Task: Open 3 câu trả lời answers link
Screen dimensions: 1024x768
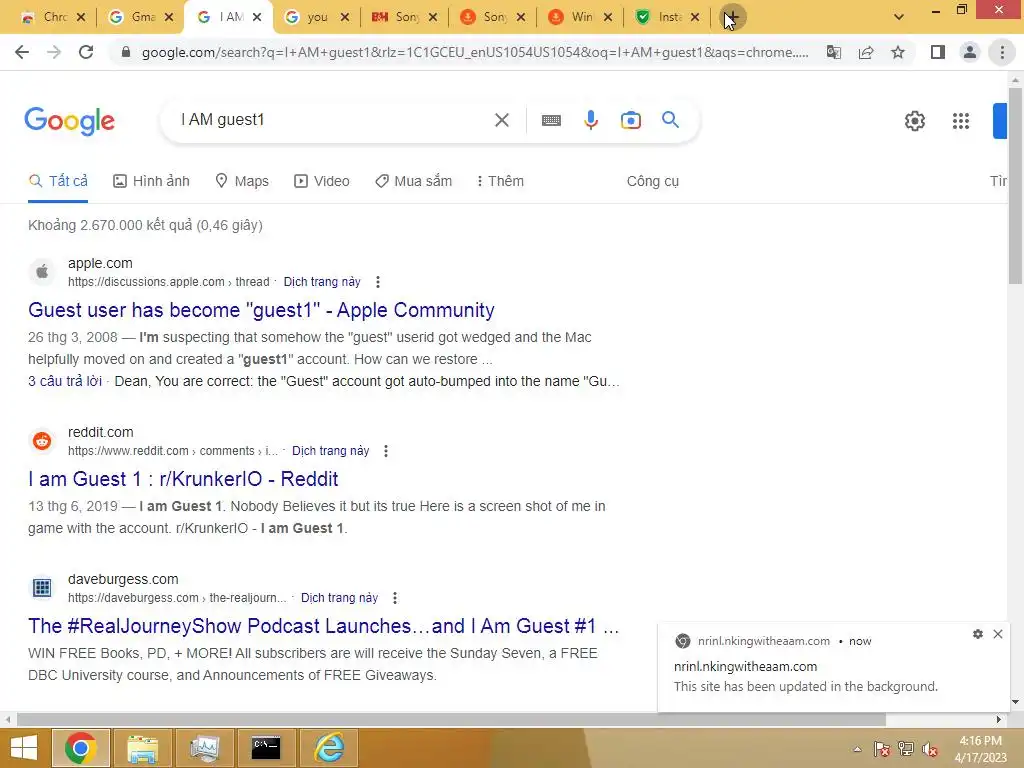Action: coord(65,381)
